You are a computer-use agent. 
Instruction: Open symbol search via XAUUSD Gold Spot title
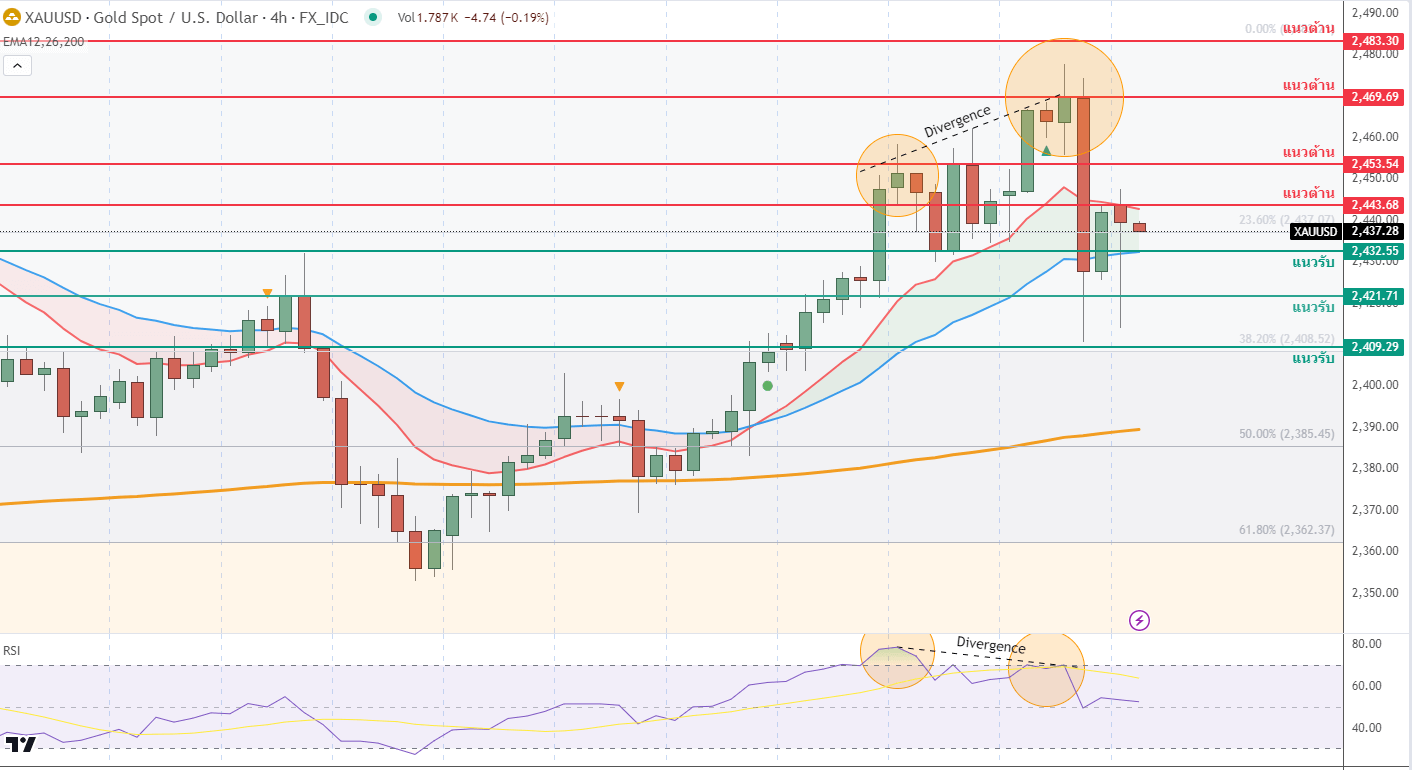point(187,18)
